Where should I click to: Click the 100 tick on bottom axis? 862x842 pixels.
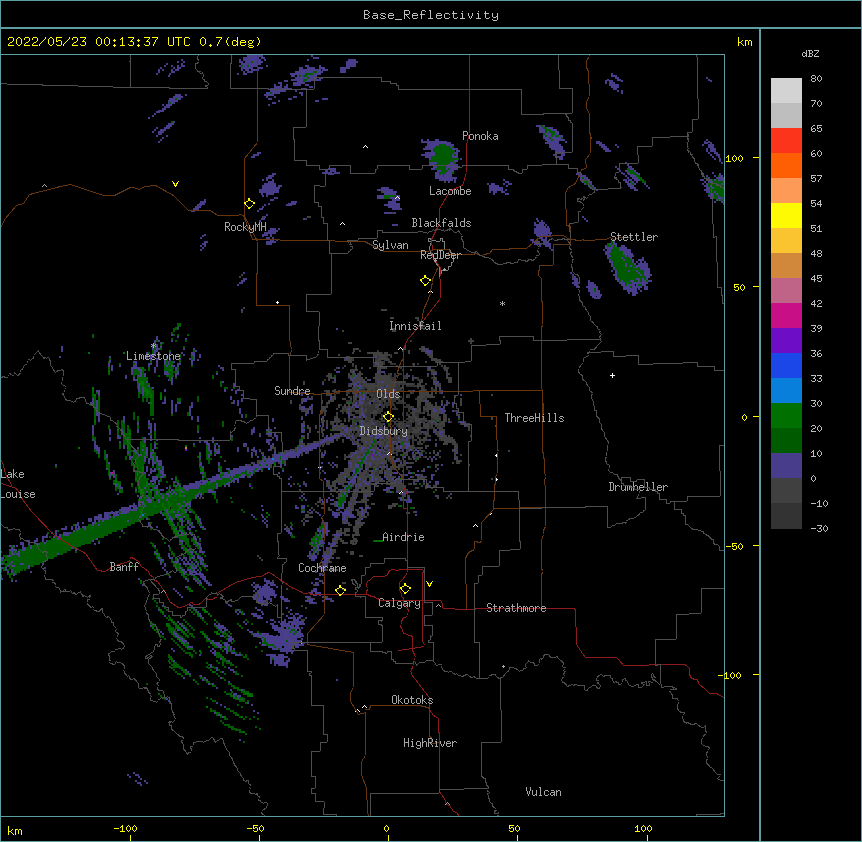coord(644,828)
